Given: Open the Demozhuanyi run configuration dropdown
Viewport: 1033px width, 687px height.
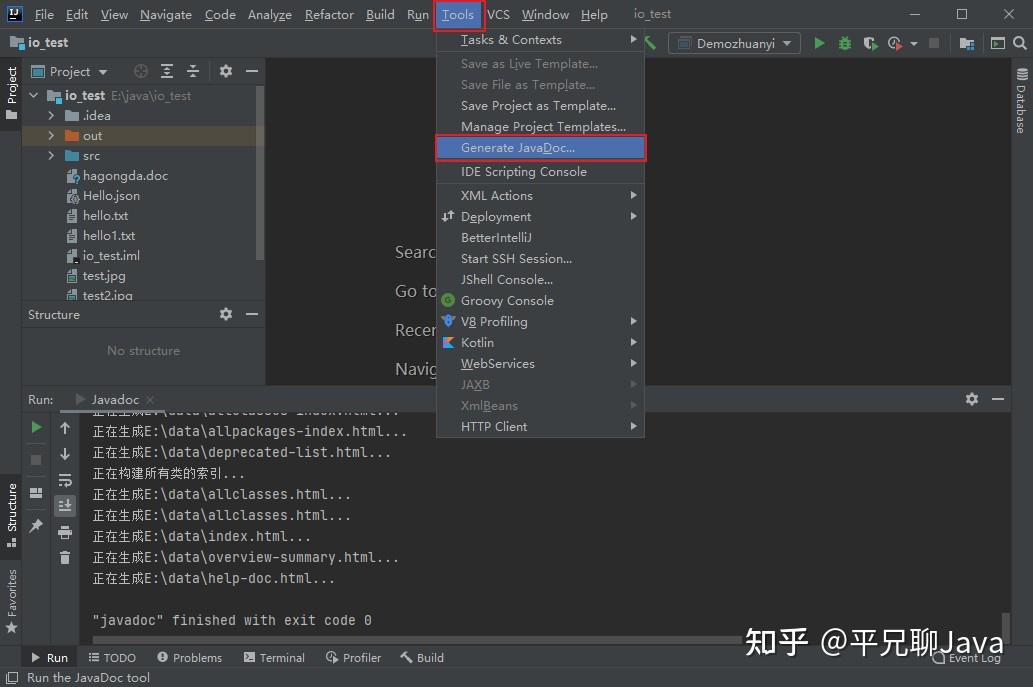Looking at the screenshot, I should pos(735,43).
